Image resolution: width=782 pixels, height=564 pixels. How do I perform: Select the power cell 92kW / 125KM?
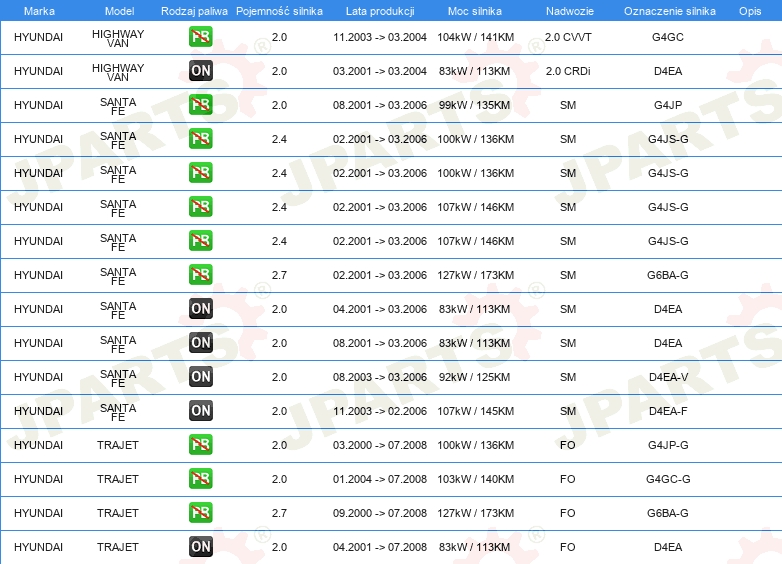pyautogui.click(x=474, y=376)
